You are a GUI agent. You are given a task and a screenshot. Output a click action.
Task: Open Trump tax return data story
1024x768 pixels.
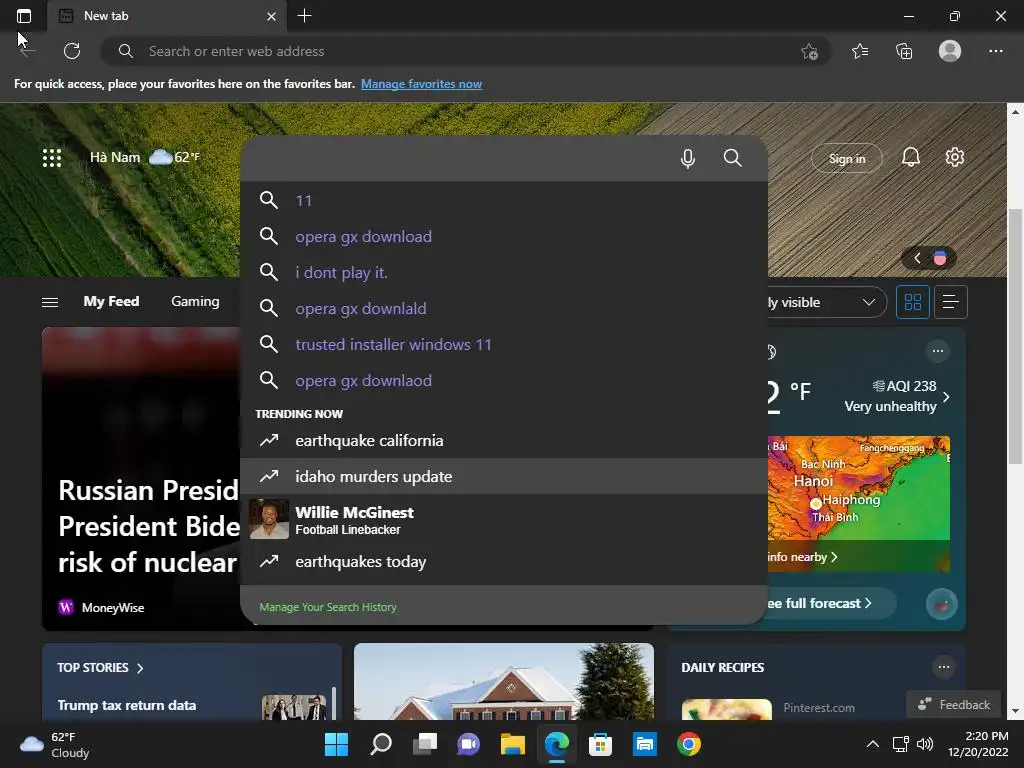tap(127, 705)
